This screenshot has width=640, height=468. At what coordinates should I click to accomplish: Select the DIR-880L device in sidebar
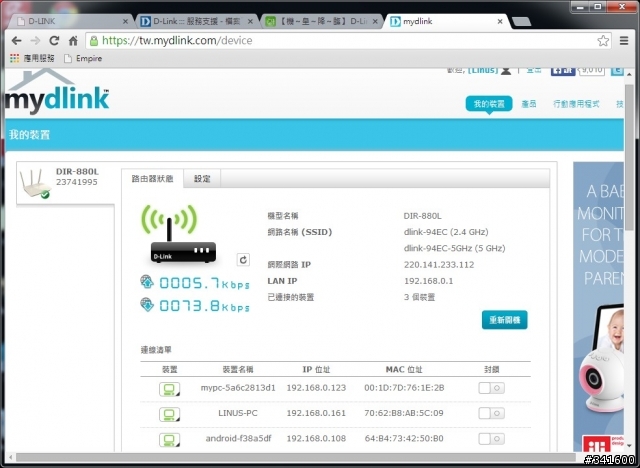(x=65, y=183)
